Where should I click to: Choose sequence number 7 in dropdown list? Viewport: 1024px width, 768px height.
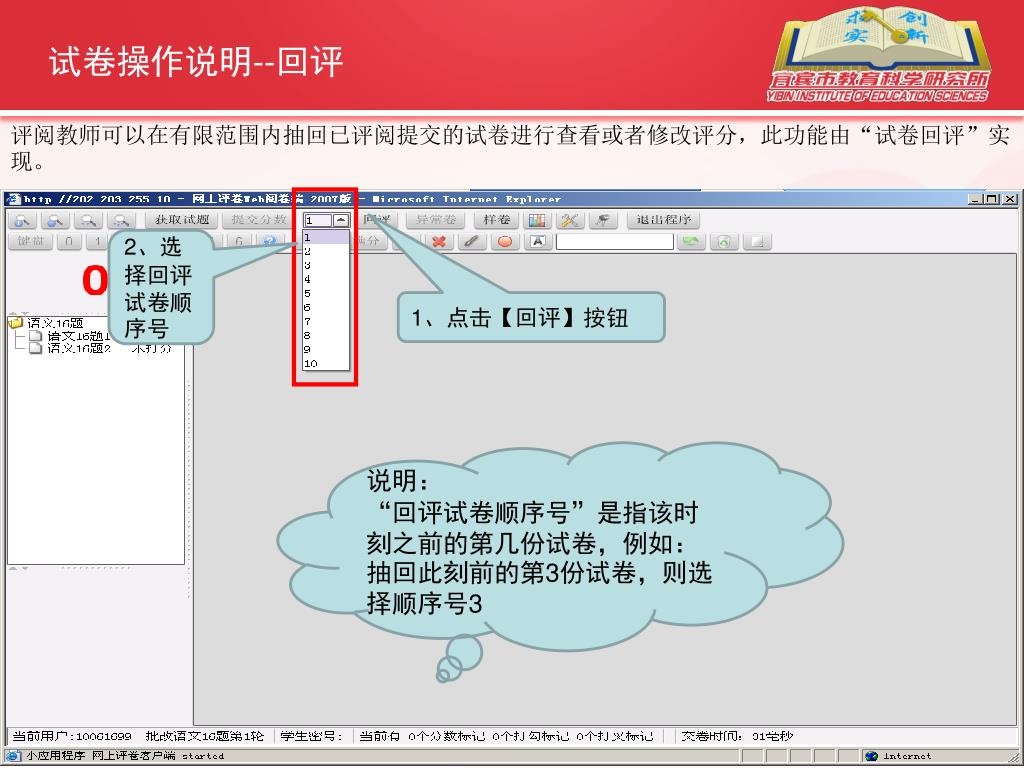(x=326, y=322)
